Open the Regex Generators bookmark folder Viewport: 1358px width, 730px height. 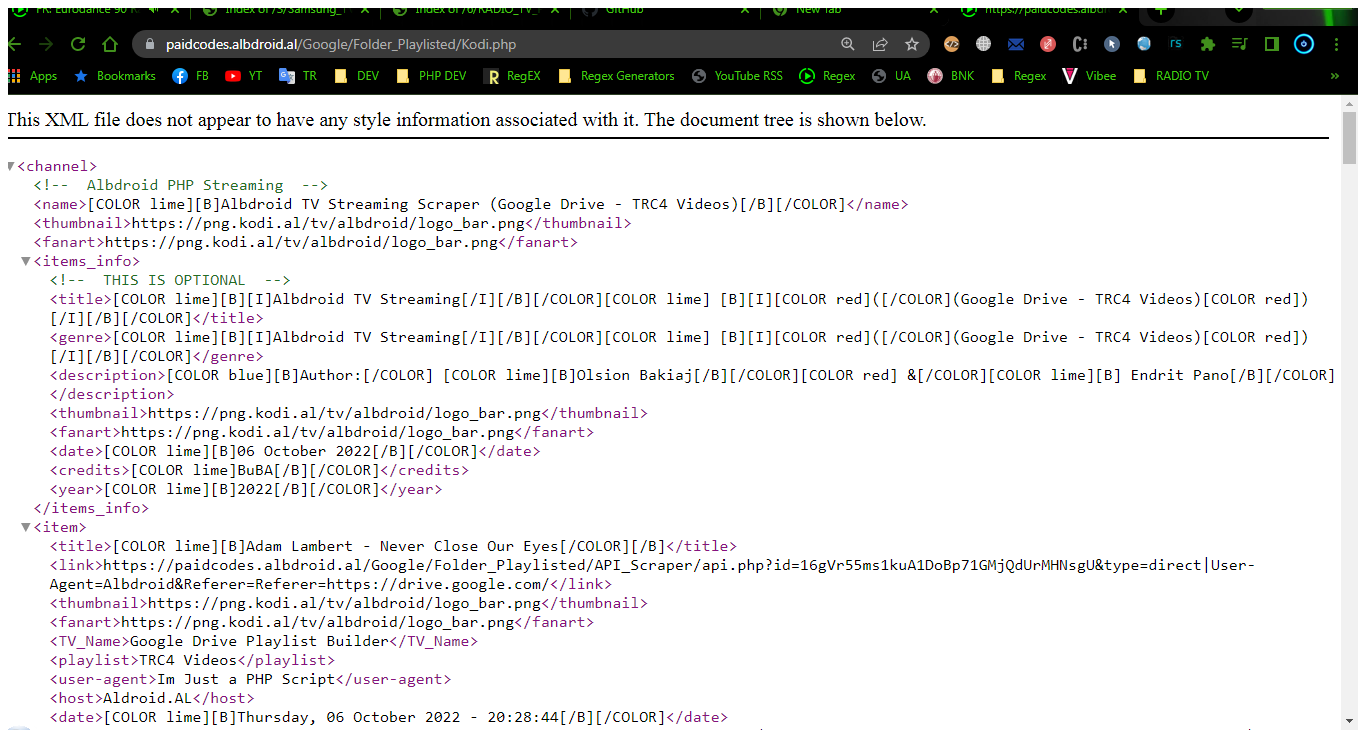(616, 76)
